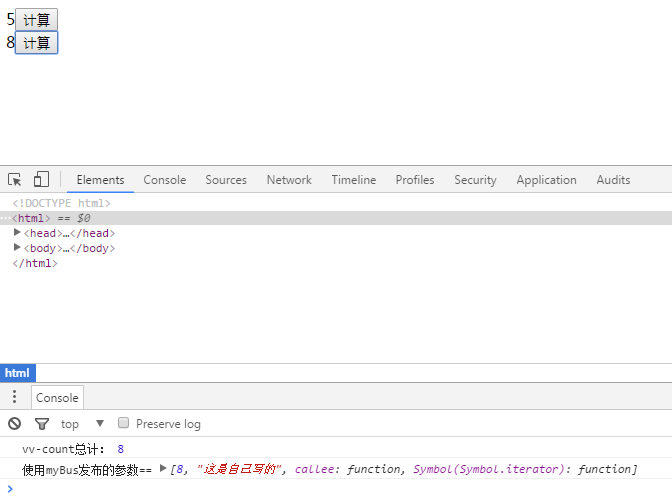Select the html breadcrumb item

point(18,373)
